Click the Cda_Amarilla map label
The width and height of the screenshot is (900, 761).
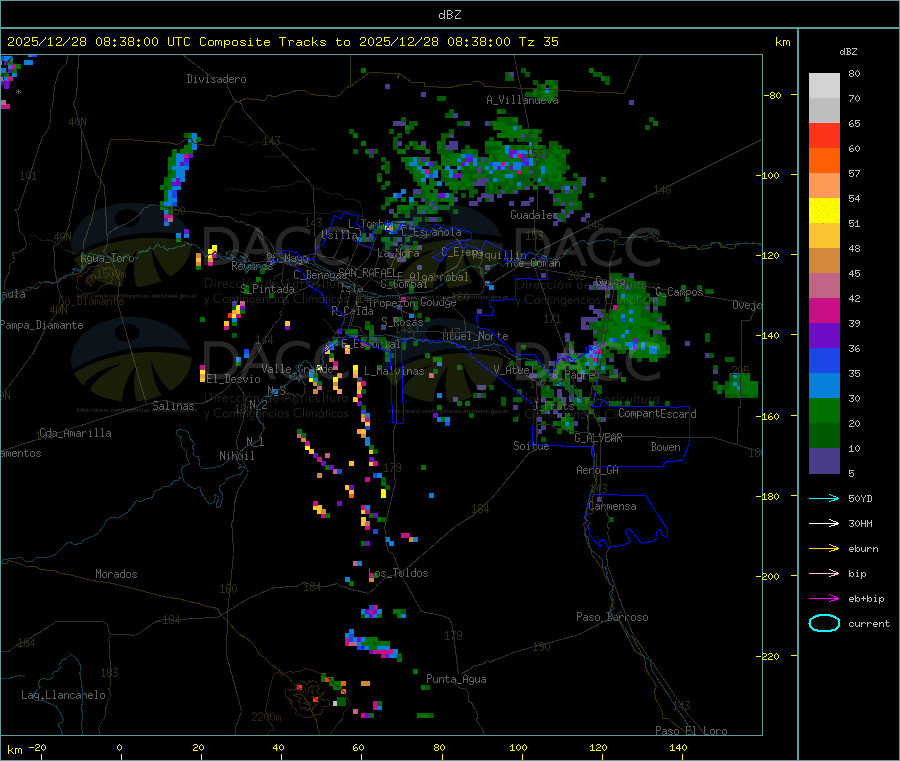[x=75, y=433]
